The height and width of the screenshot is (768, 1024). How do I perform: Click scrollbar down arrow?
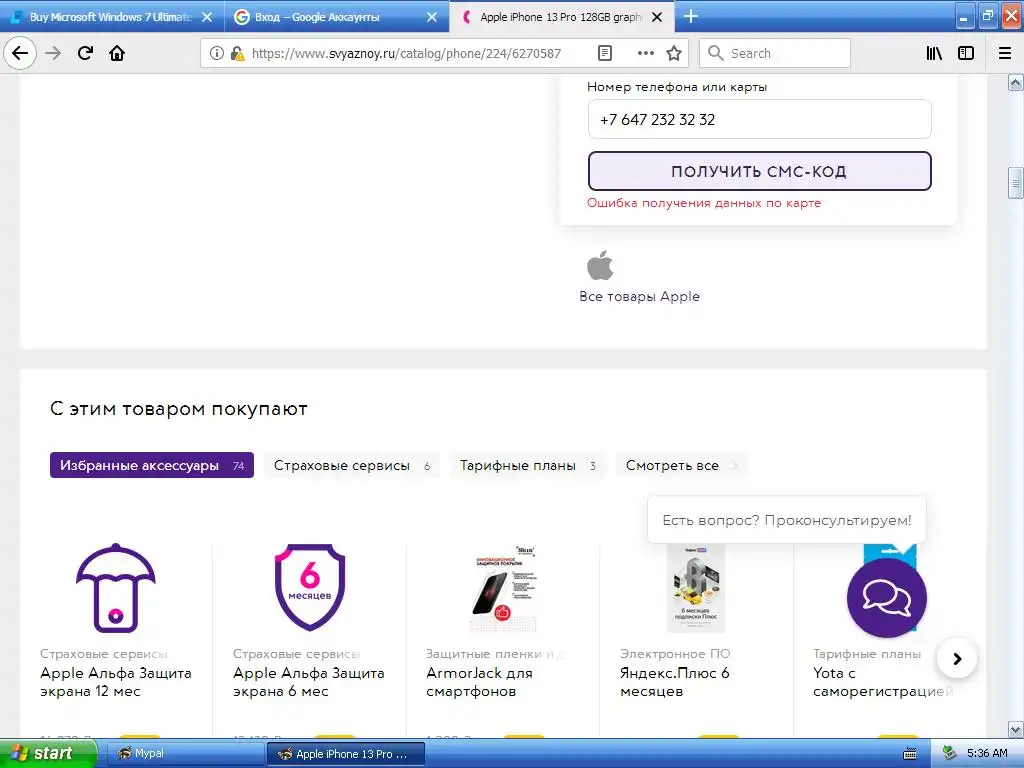coord(1016,729)
